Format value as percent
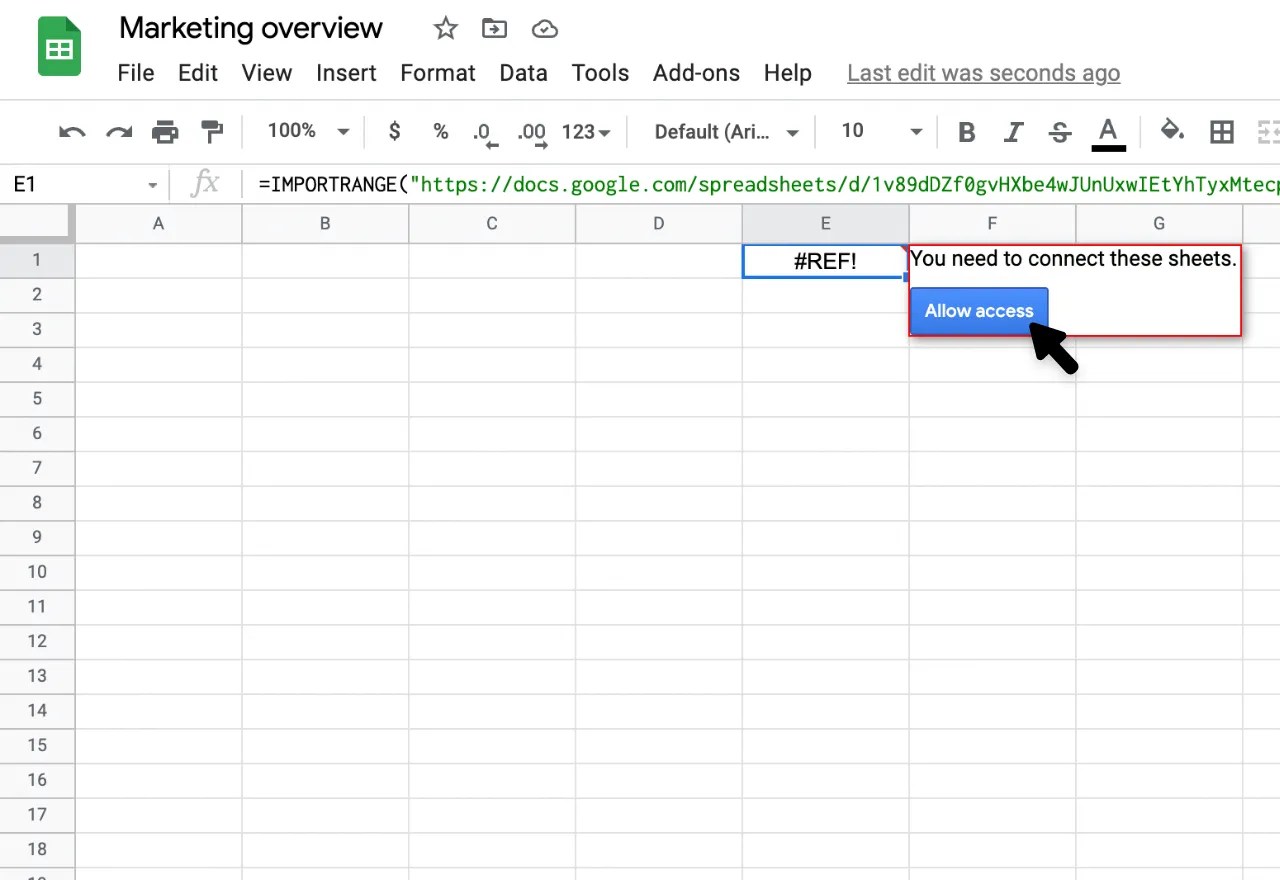 (x=440, y=131)
